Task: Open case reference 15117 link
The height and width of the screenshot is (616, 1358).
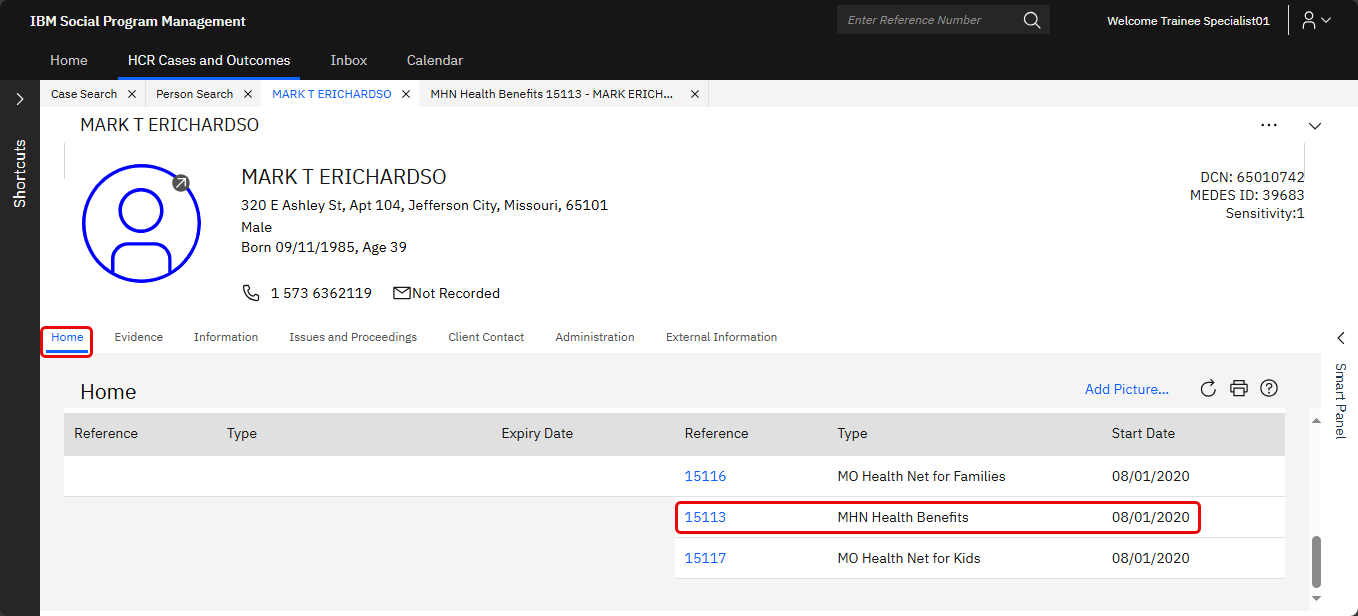Action: (x=705, y=558)
